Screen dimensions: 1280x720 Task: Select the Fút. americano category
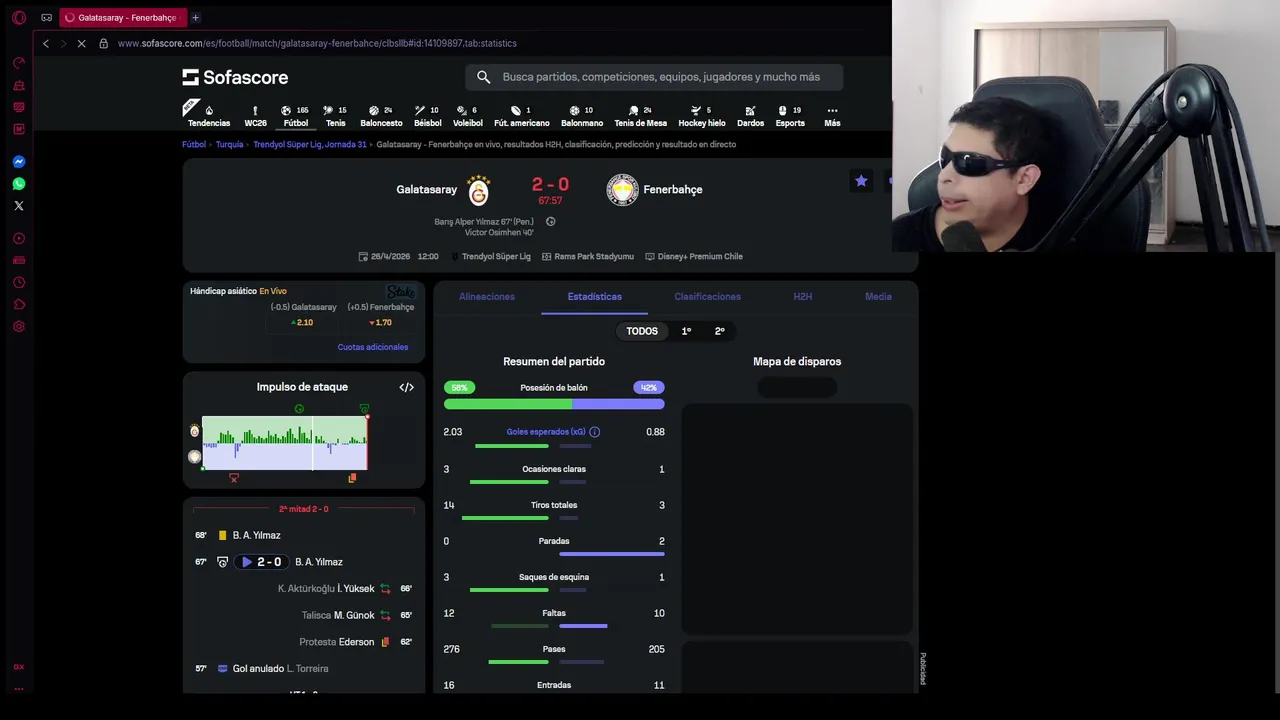pos(522,116)
